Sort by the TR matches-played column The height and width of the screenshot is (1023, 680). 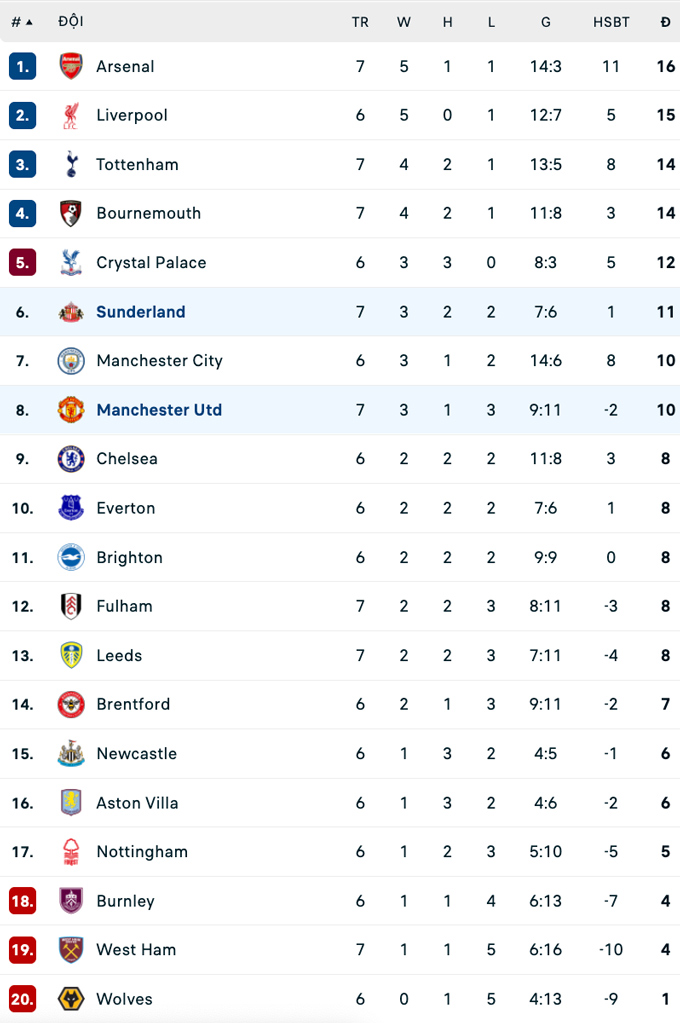coord(360,22)
